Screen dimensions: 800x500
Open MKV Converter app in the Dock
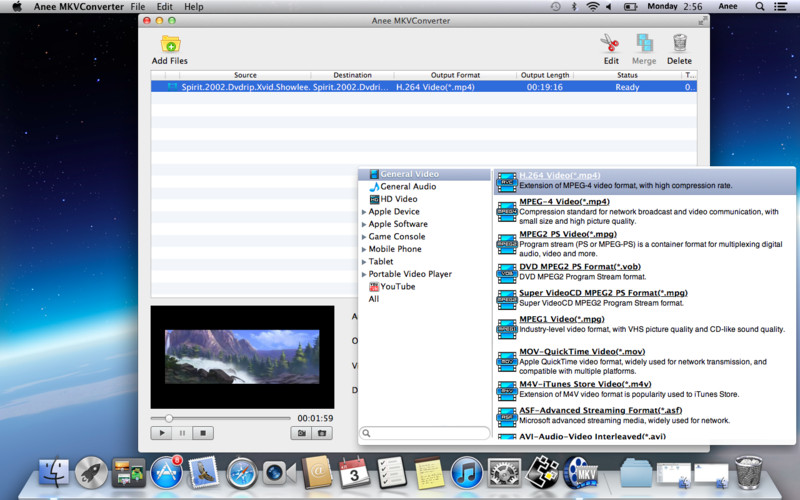tap(580, 472)
